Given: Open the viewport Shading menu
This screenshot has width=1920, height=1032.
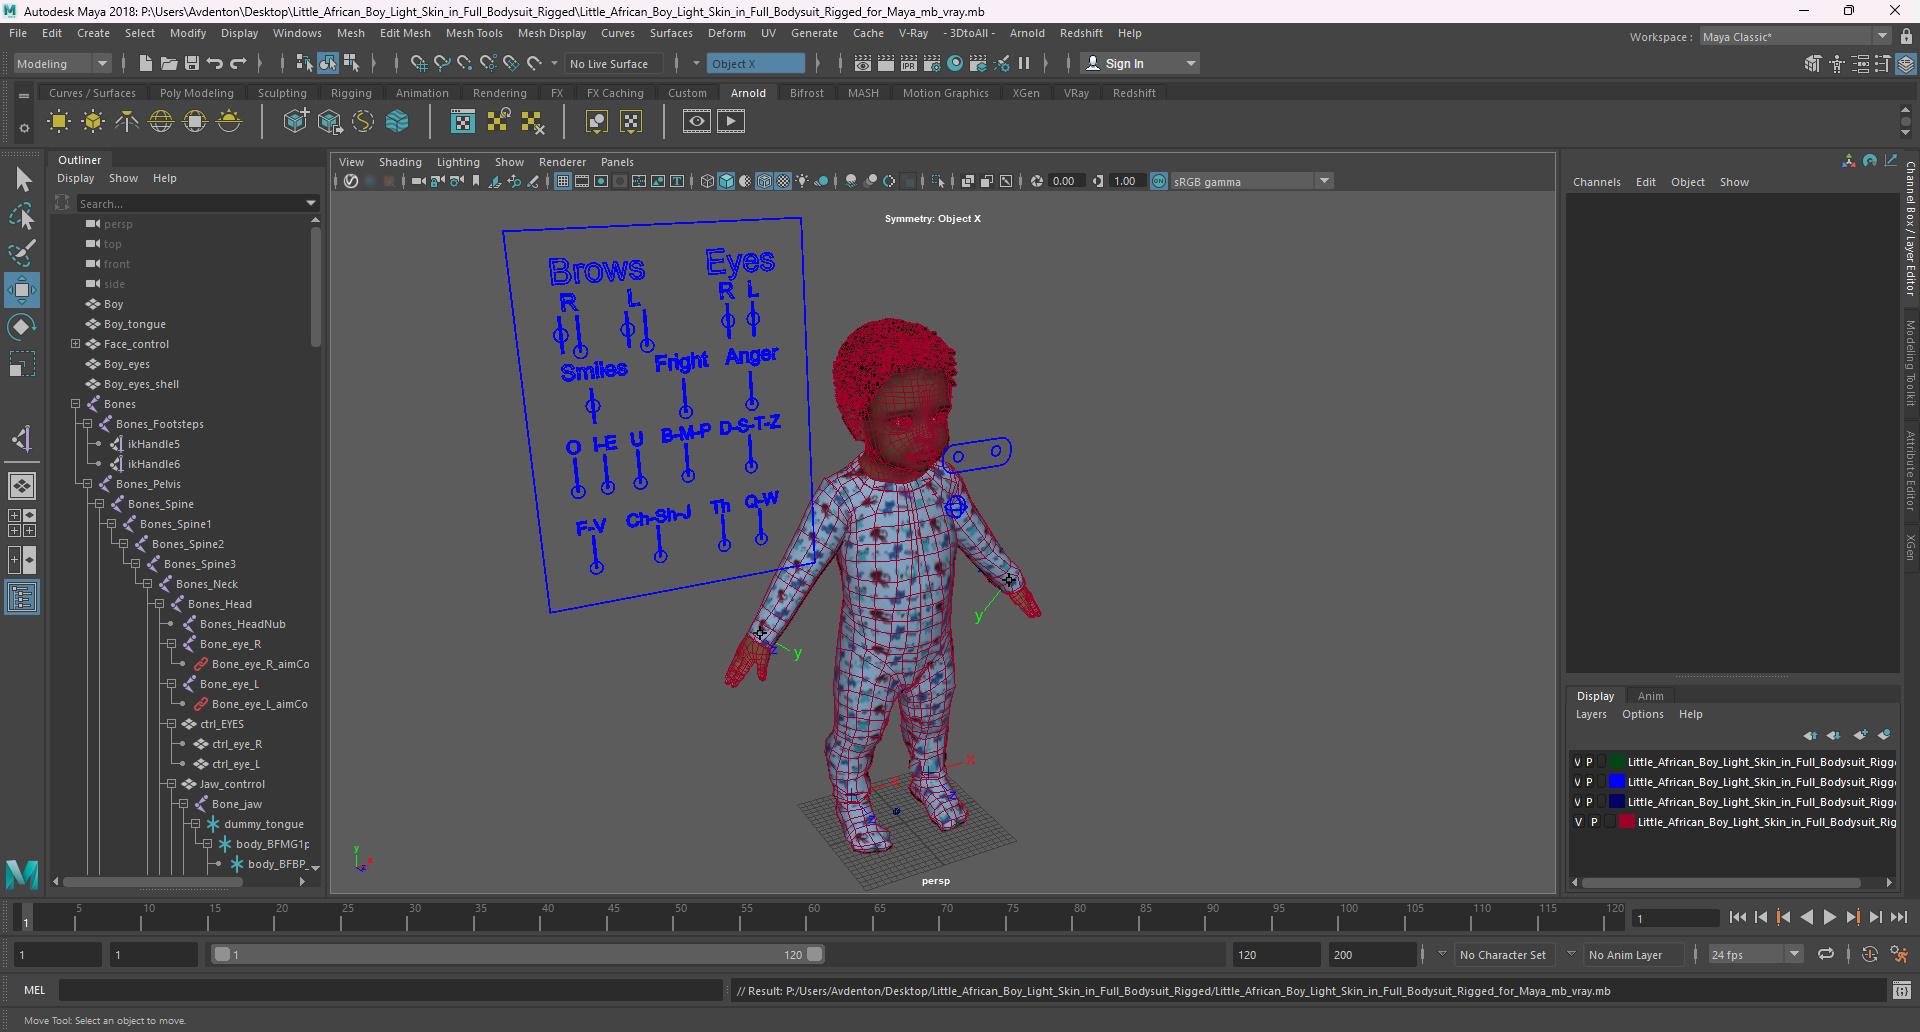Looking at the screenshot, I should click(x=400, y=162).
